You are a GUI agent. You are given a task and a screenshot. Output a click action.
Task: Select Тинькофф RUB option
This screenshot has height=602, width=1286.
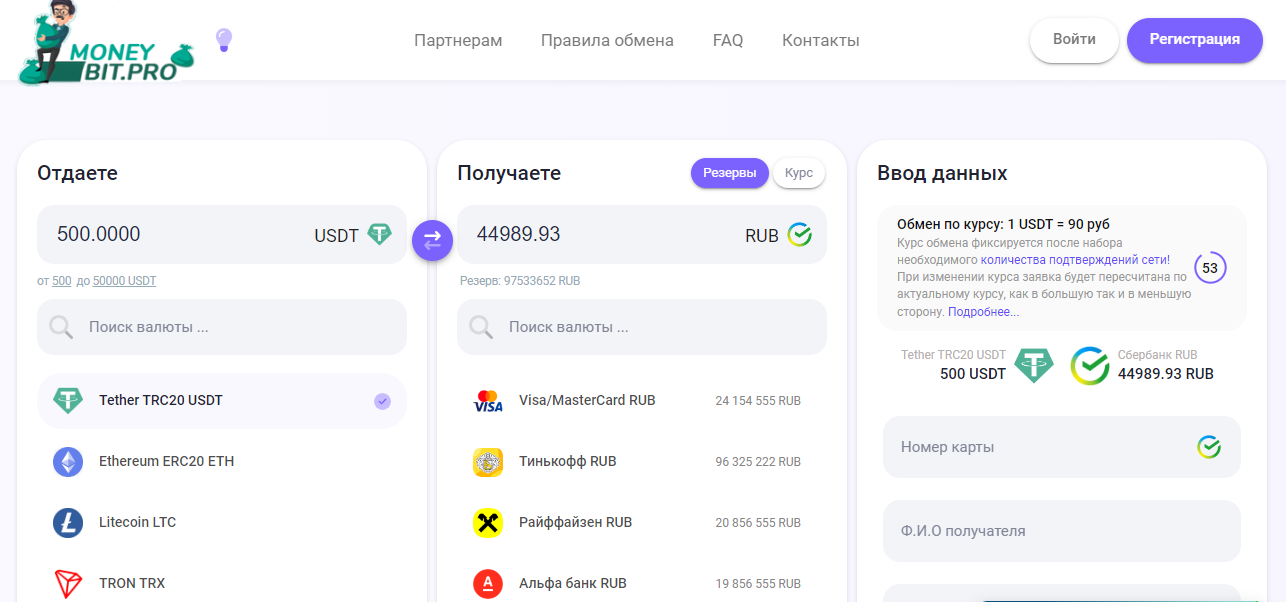coord(642,462)
